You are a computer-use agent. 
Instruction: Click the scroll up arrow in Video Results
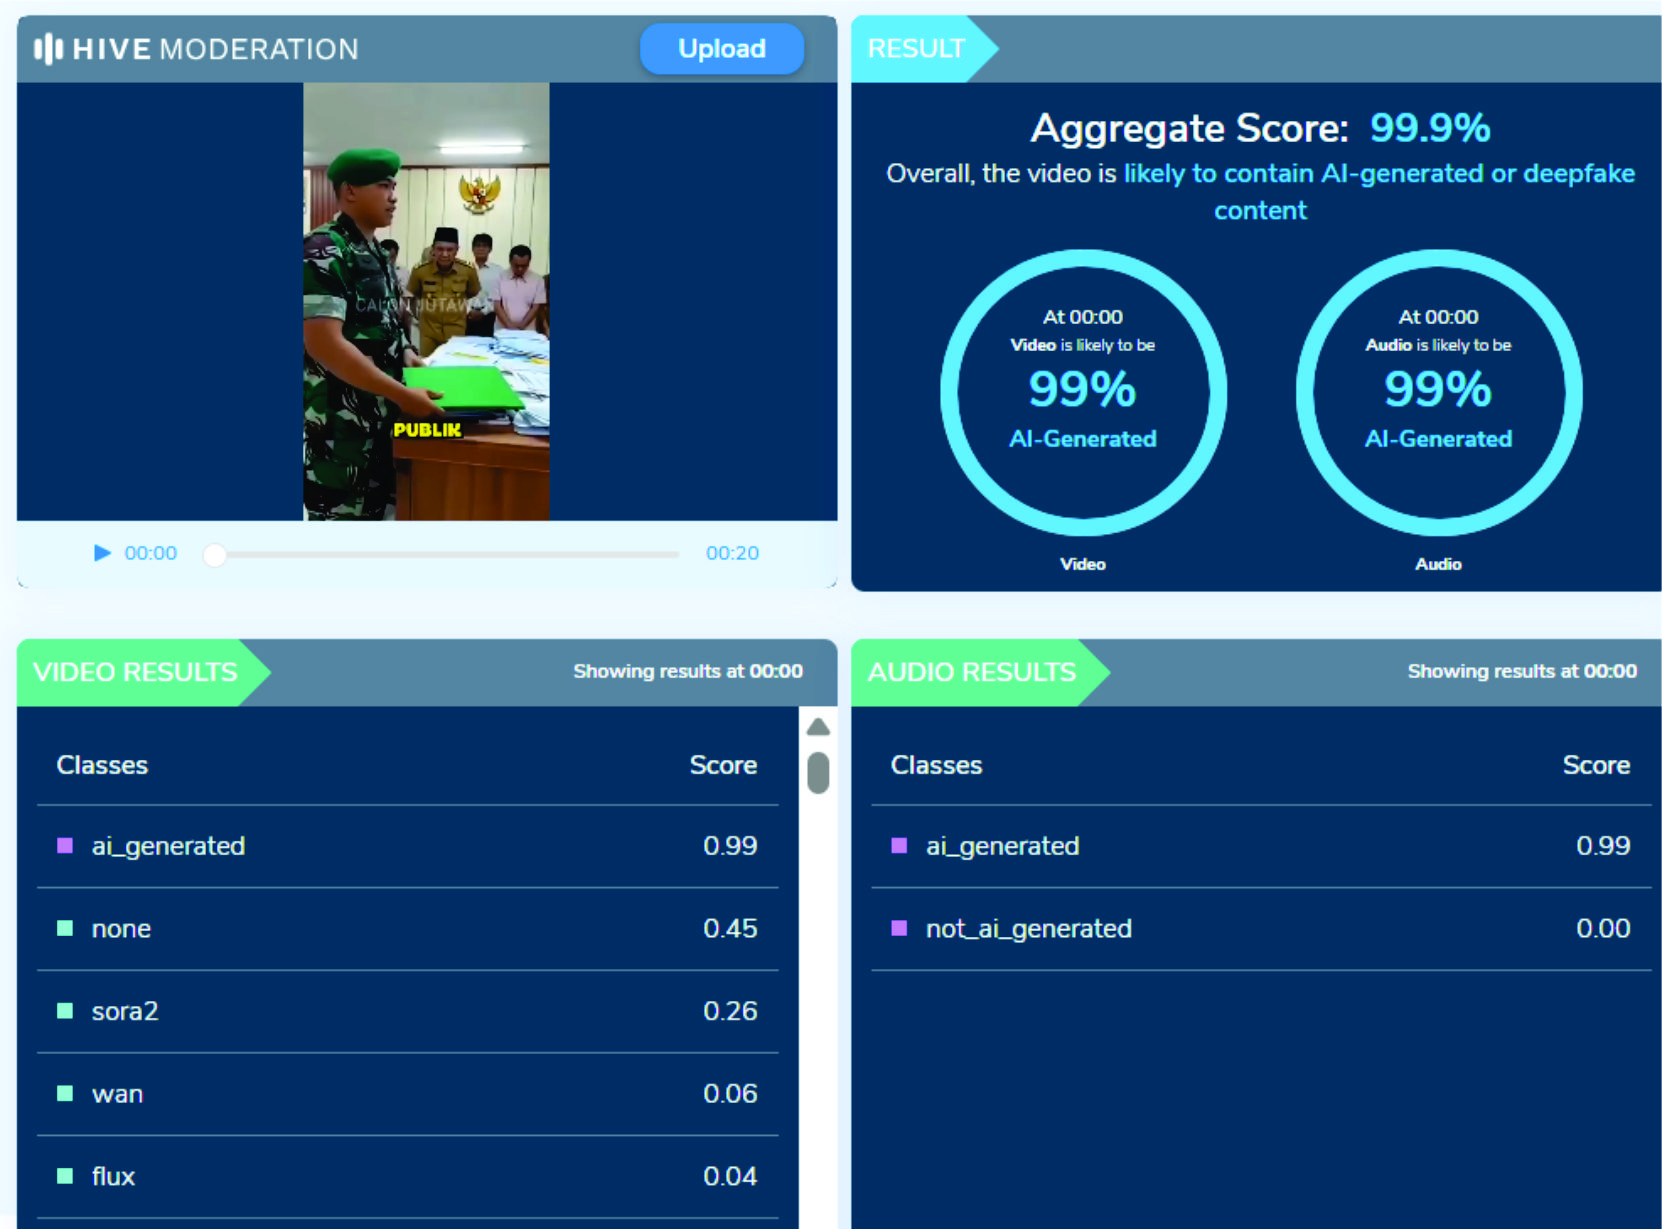818,727
